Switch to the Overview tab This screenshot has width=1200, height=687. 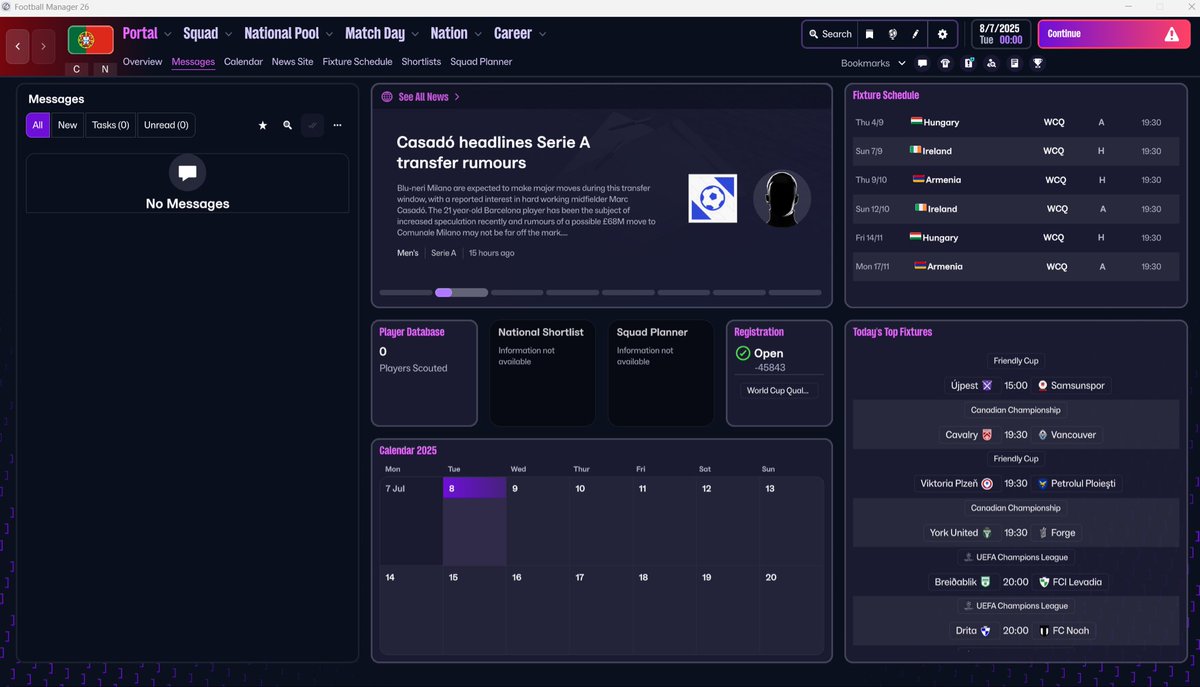click(142, 62)
